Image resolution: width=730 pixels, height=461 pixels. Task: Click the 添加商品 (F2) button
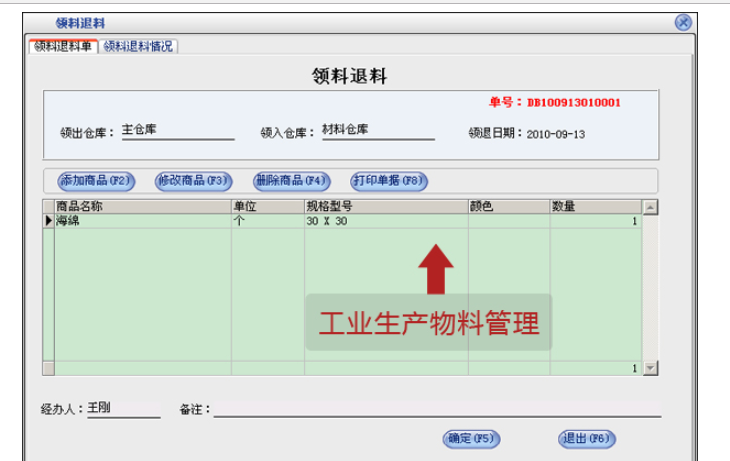(x=96, y=181)
